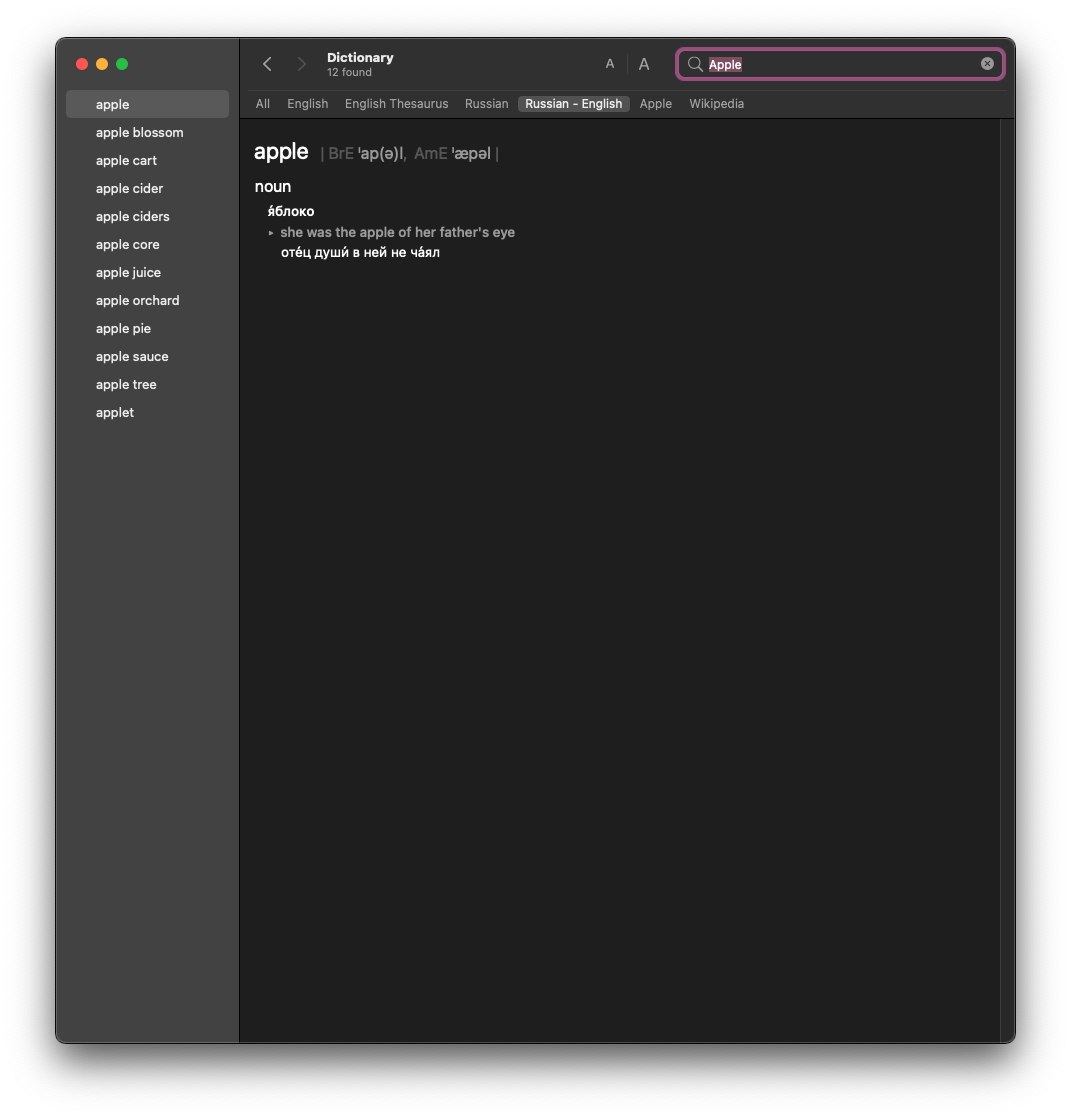Image resolution: width=1071 pixels, height=1117 pixels.
Task: Select 'apple blossom' in the sidebar
Action: 148,133
